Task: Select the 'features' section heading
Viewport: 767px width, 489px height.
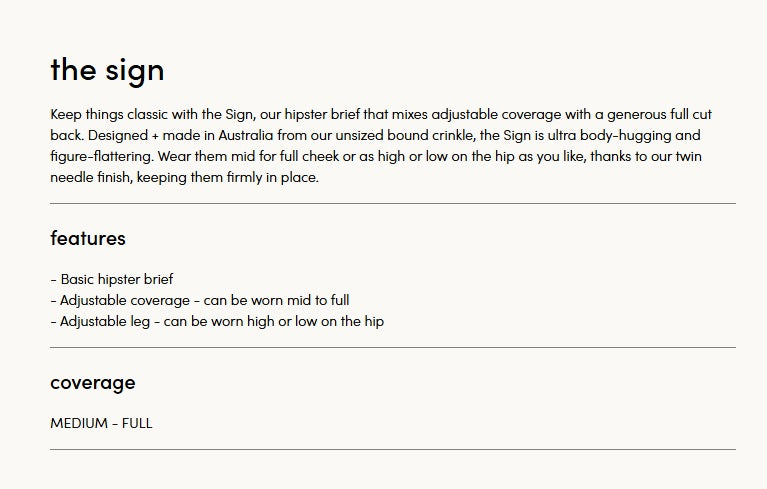Action: click(88, 238)
